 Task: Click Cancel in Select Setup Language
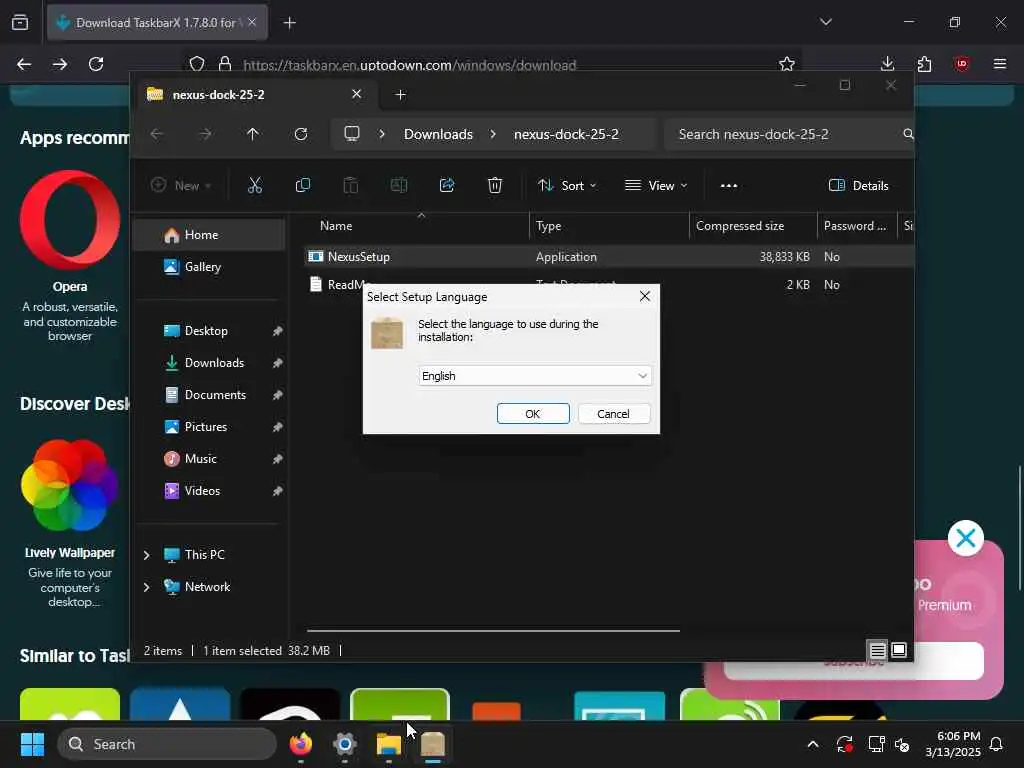pos(613,413)
